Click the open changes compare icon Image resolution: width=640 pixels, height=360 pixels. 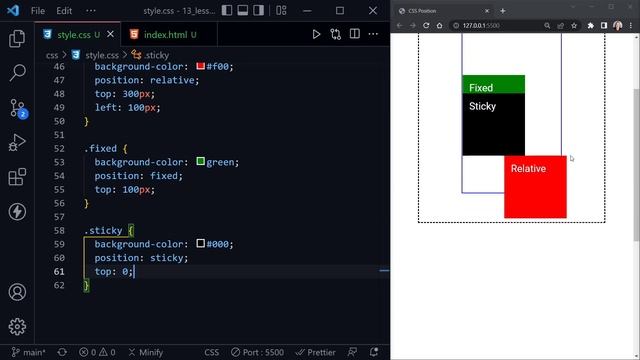tap(336, 34)
